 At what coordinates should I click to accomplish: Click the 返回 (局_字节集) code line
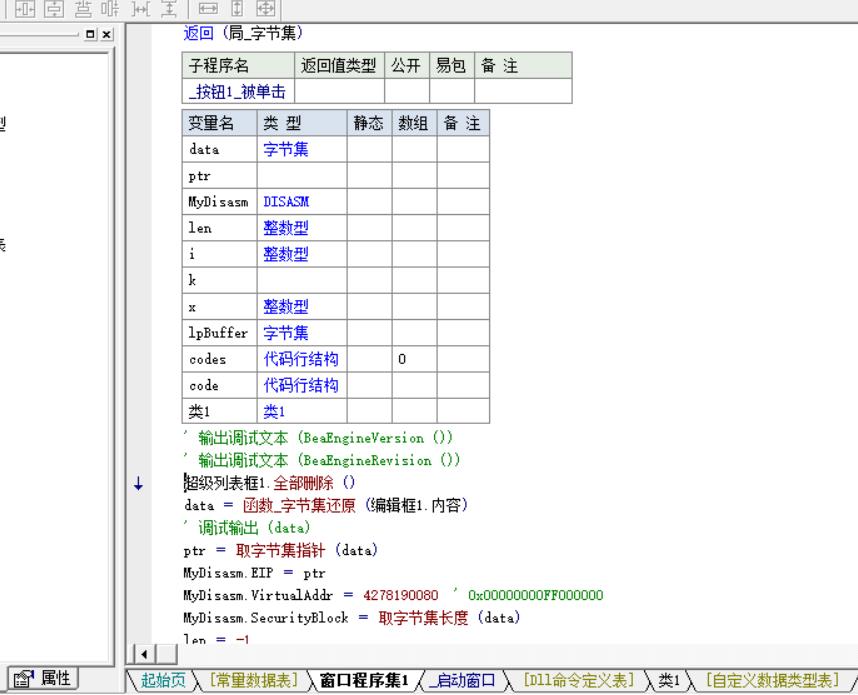point(243,33)
